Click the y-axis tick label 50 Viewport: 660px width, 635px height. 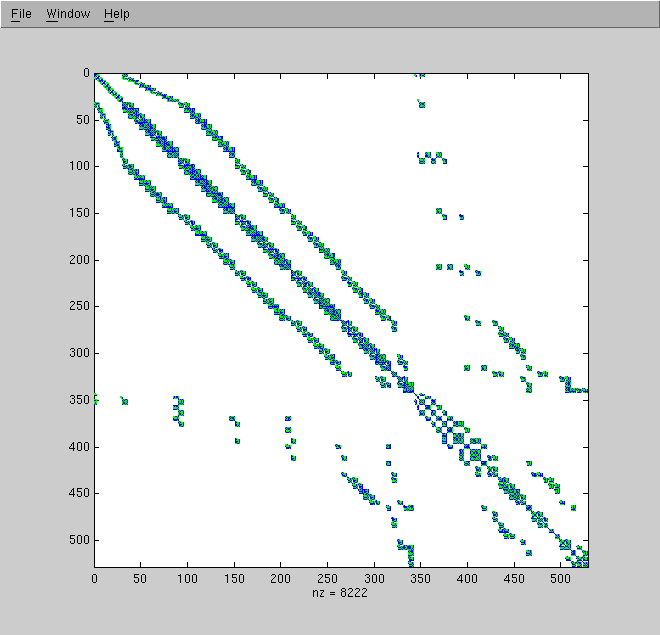click(83, 120)
